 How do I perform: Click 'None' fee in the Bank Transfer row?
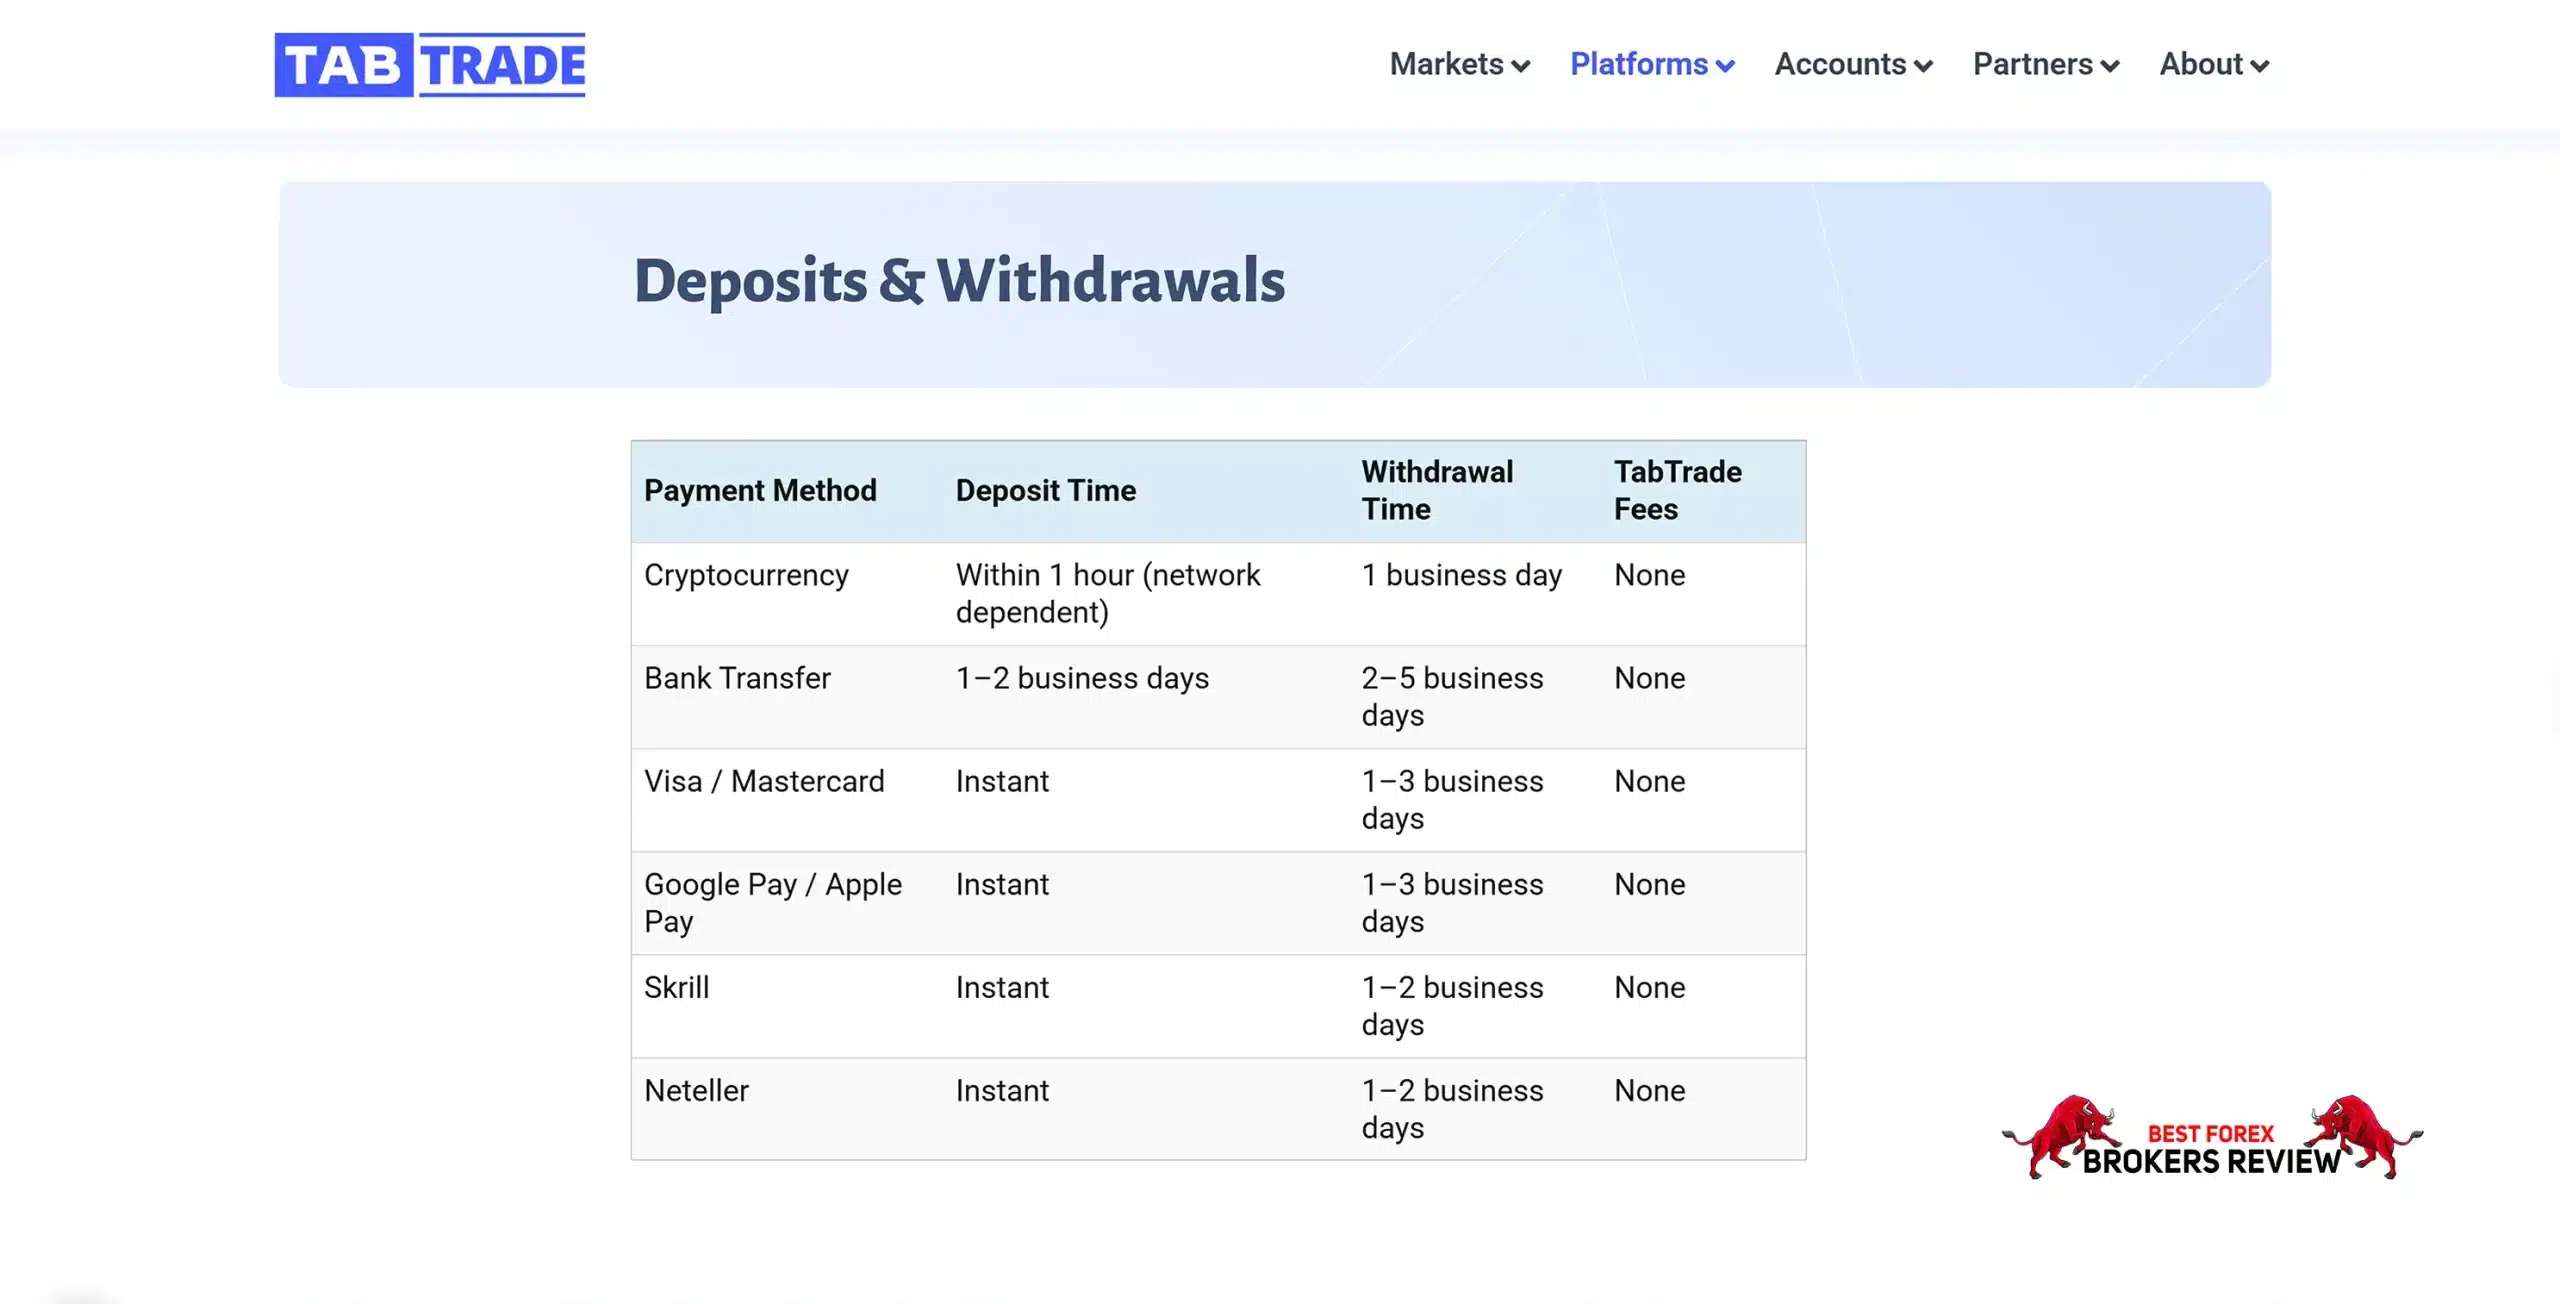pos(1649,678)
